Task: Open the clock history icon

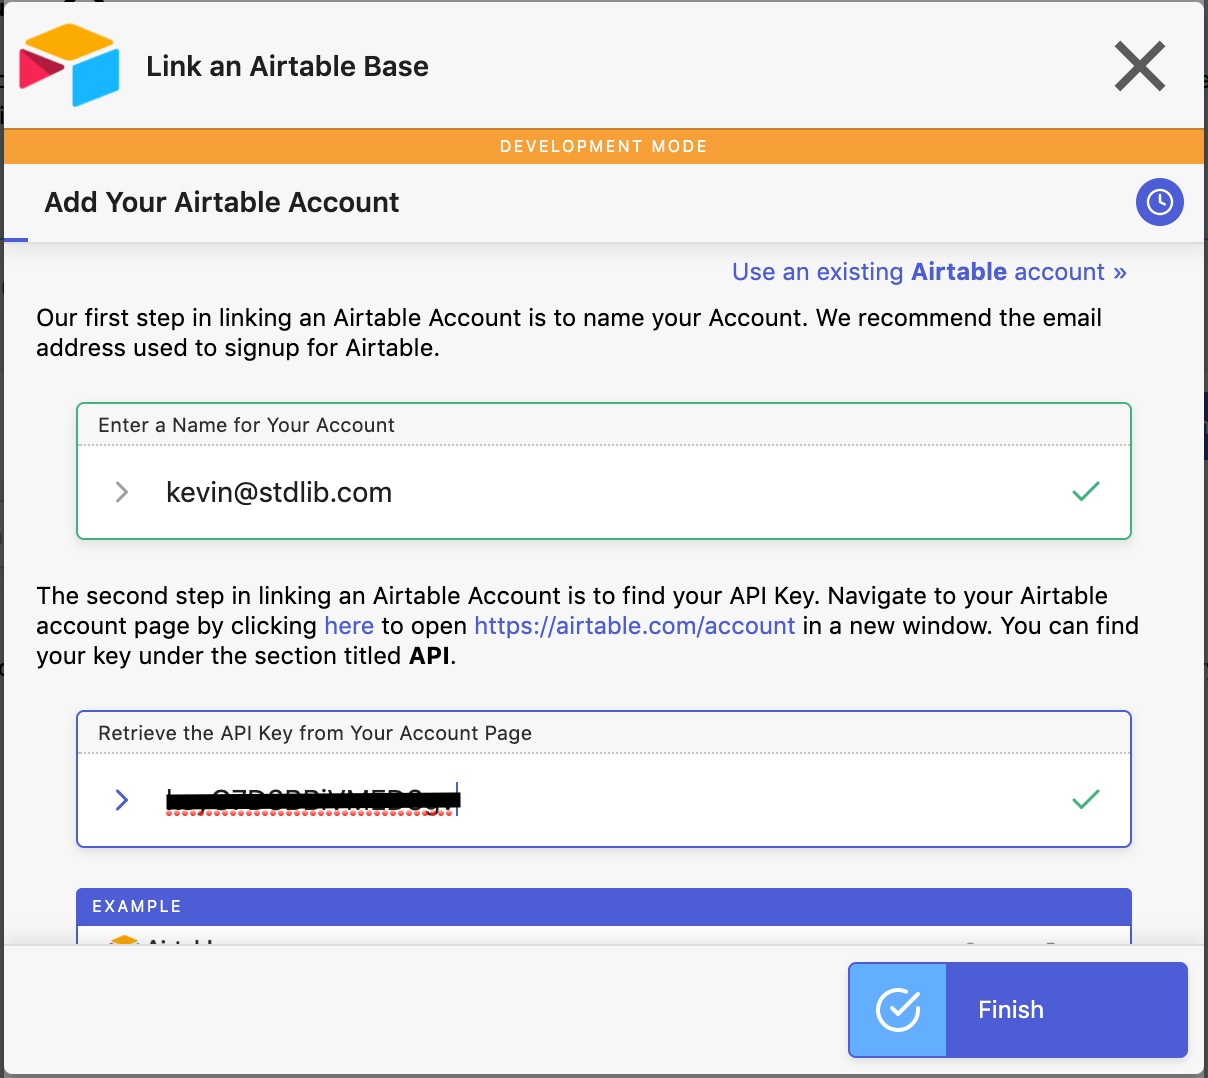Action: tap(1159, 202)
